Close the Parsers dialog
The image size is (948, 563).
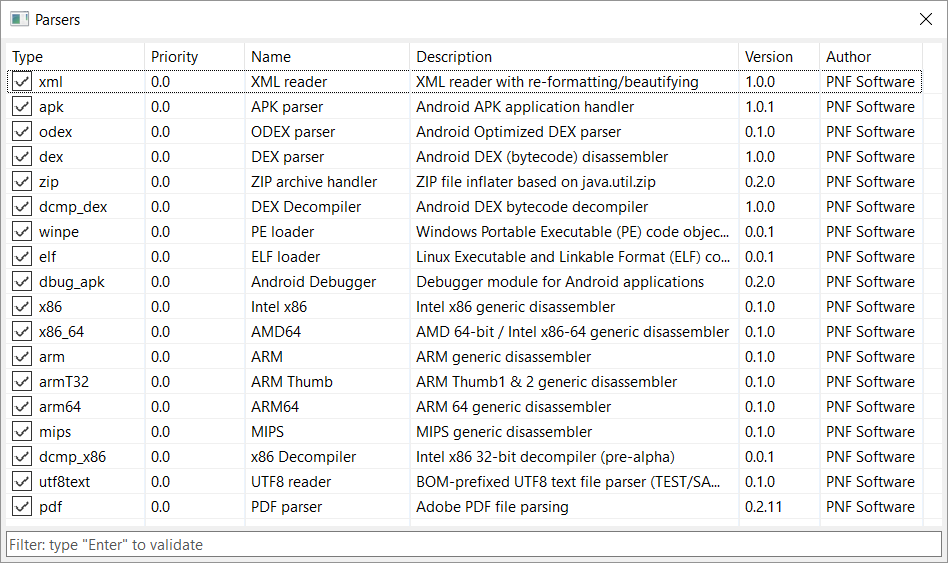[926, 19]
